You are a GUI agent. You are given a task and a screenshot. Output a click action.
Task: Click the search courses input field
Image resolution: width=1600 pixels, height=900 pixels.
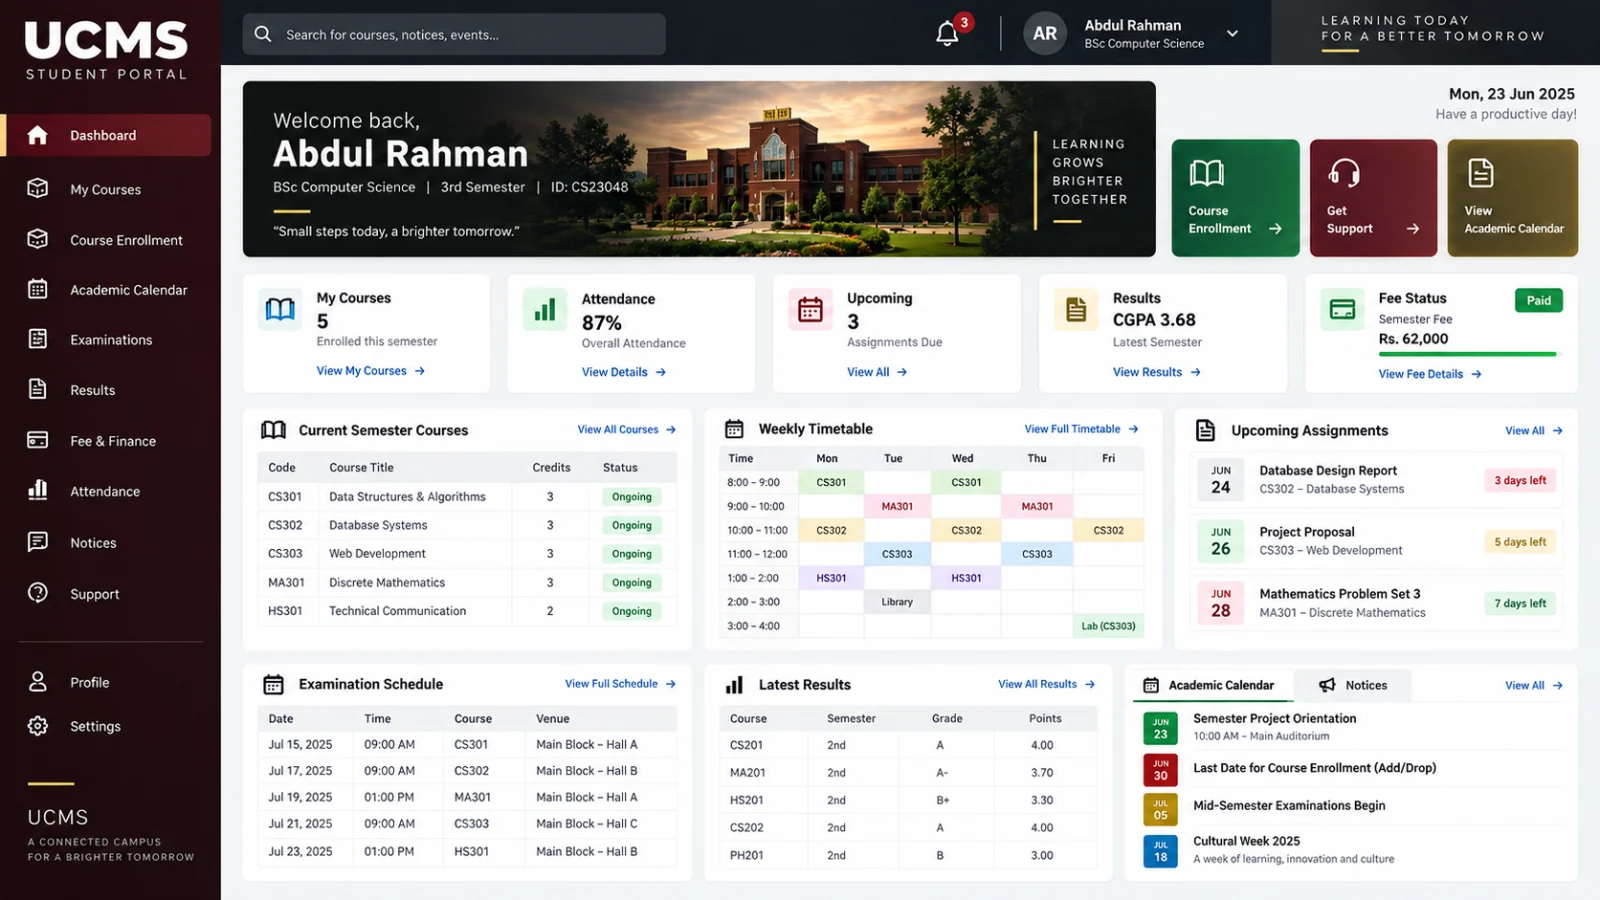454,34
